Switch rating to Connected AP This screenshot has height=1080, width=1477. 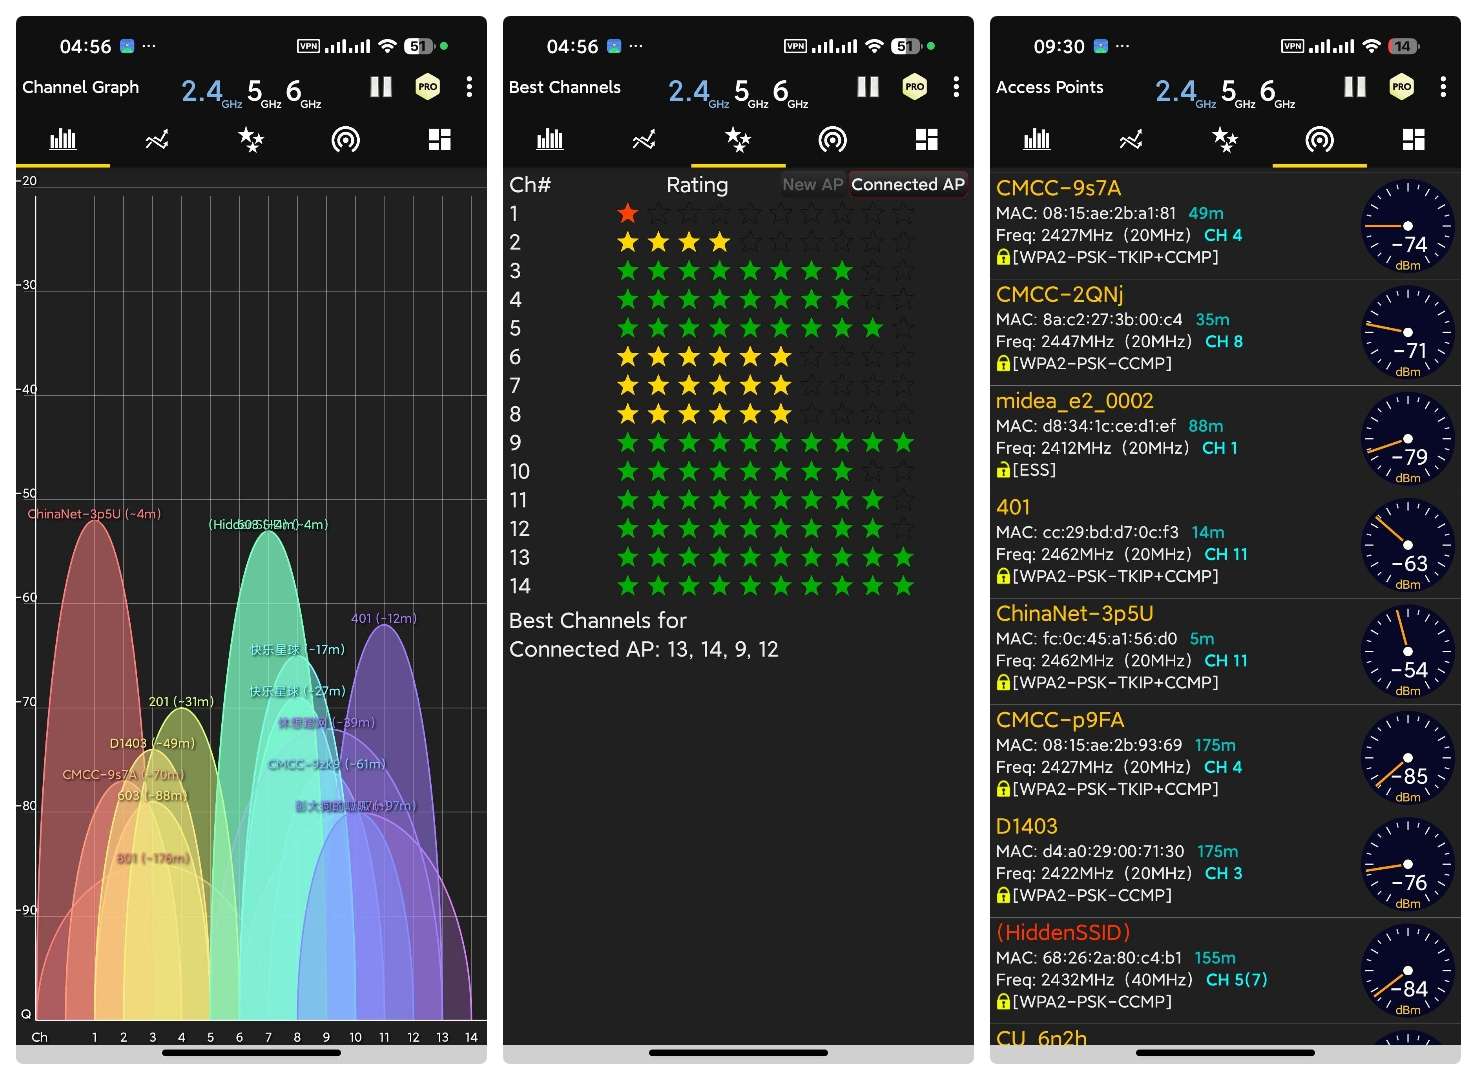908,184
